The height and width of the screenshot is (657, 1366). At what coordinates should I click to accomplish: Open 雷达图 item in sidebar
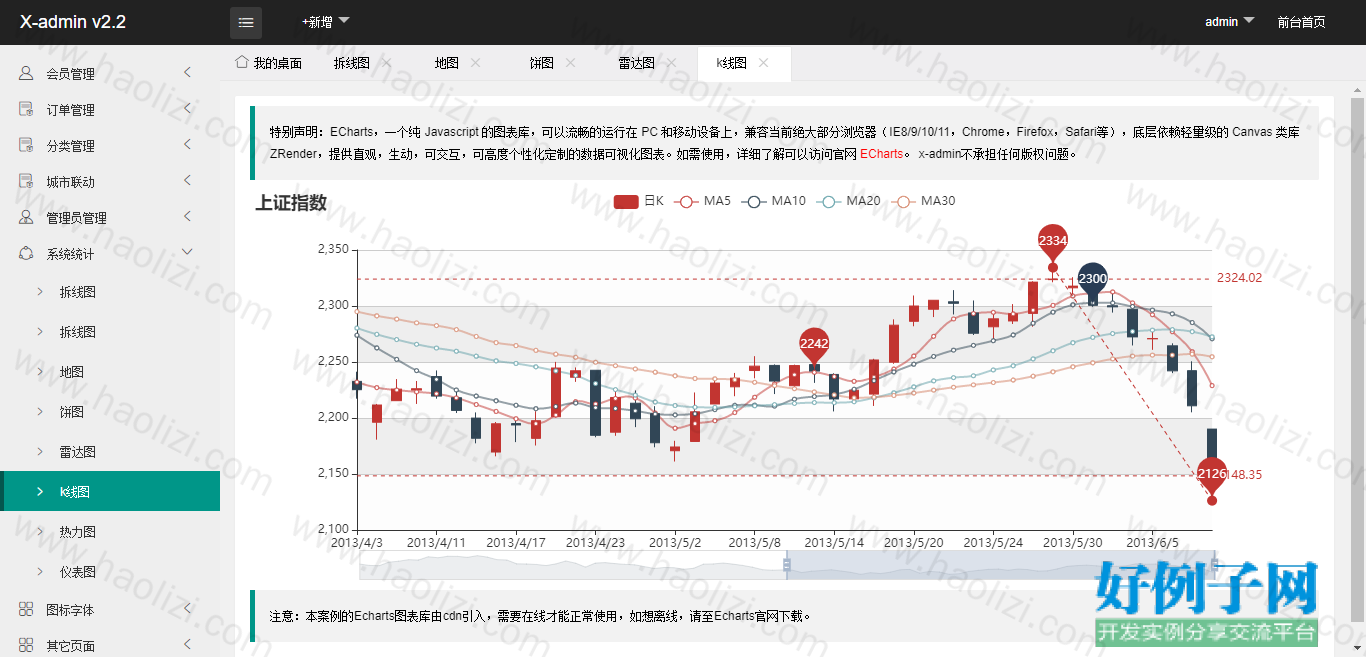point(110,452)
